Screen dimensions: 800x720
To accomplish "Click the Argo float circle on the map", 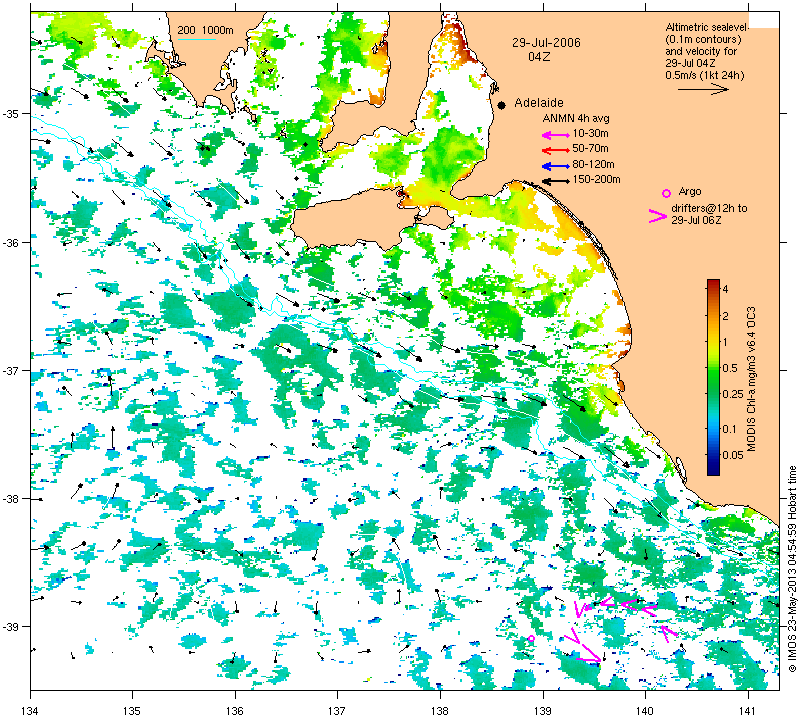I will click(x=531, y=638).
